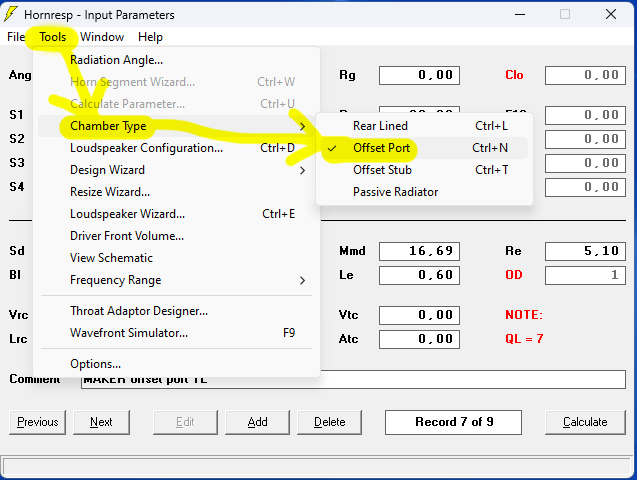Click the Vtc input field

[x=419, y=316]
